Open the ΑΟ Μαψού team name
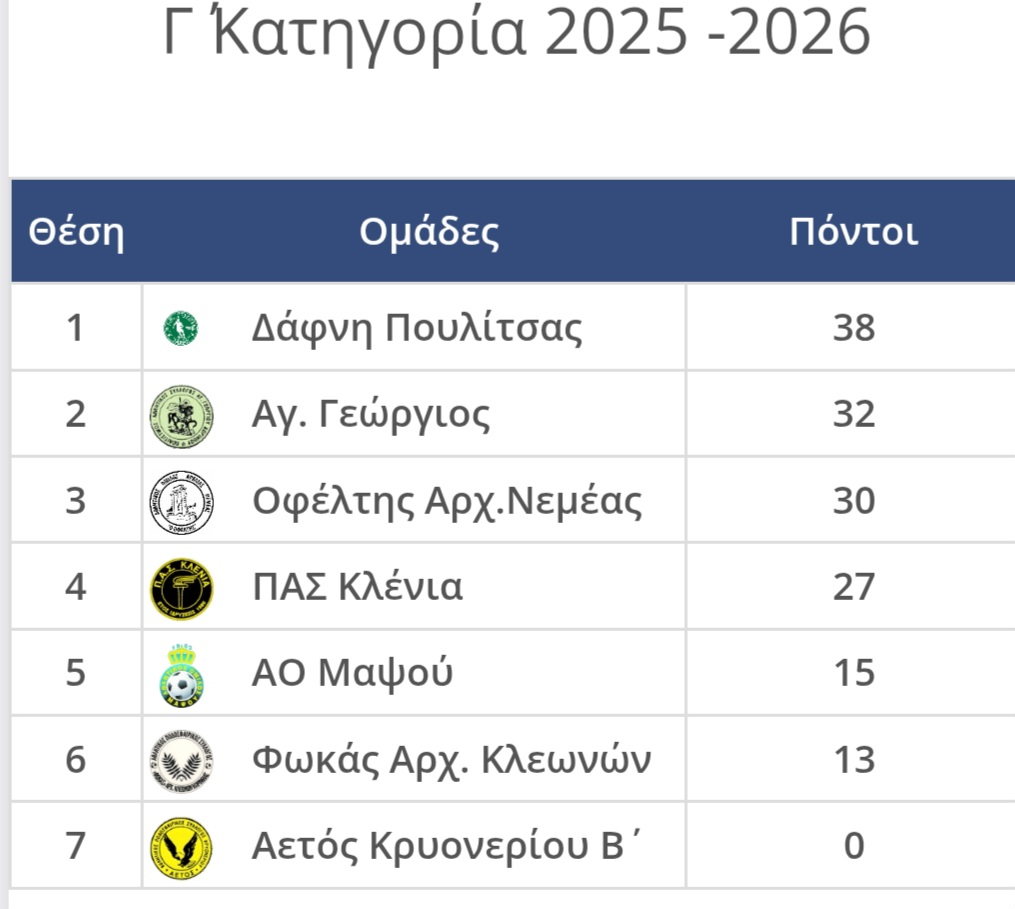Viewport: 1015px width, 909px height. point(352,673)
